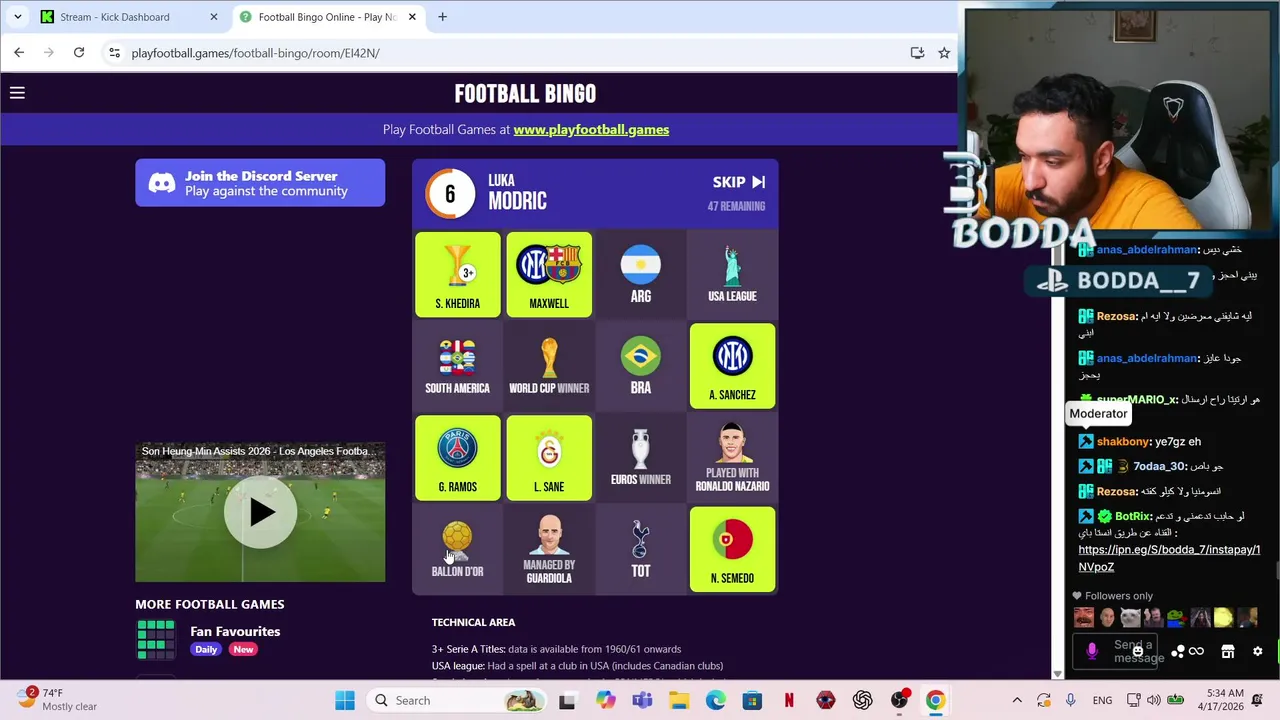
Task: Click shakbony username in chat
Action: pyautogui.click(x=1123, y=441)
